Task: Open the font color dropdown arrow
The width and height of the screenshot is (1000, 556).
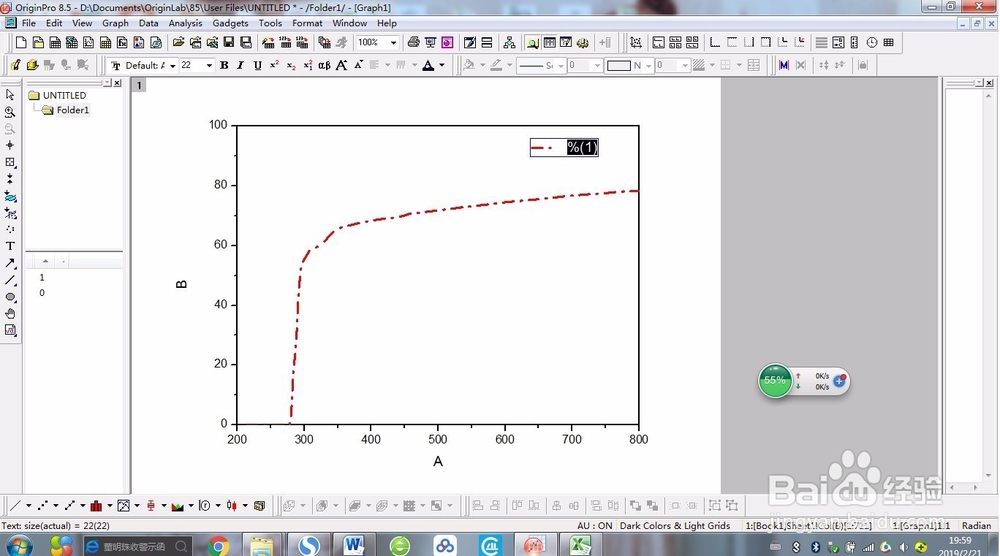Action: pos(441,65)
